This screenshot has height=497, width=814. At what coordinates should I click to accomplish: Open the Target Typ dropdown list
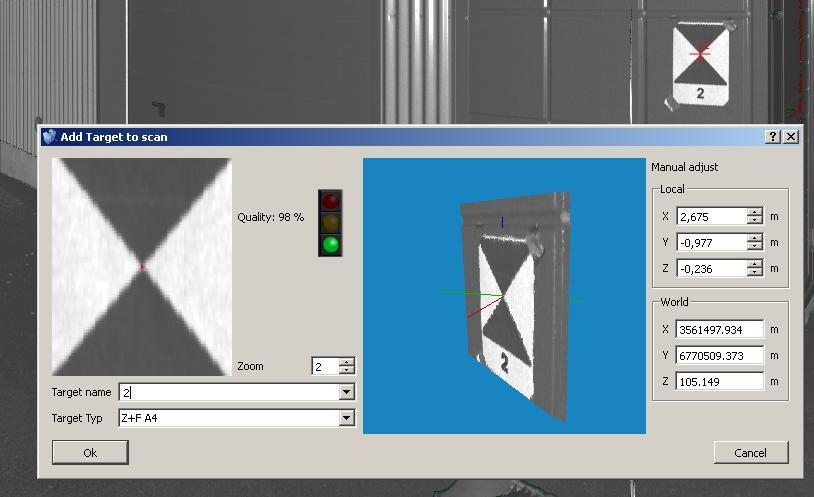coord(346,418)
